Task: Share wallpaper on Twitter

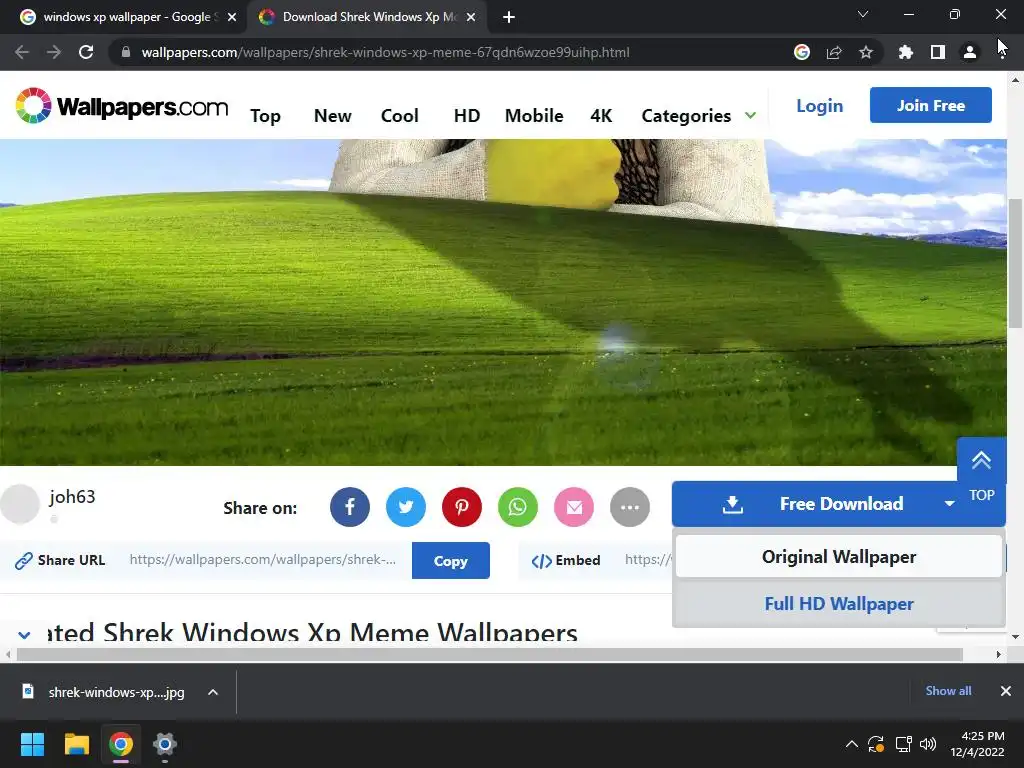Action: 406,507
